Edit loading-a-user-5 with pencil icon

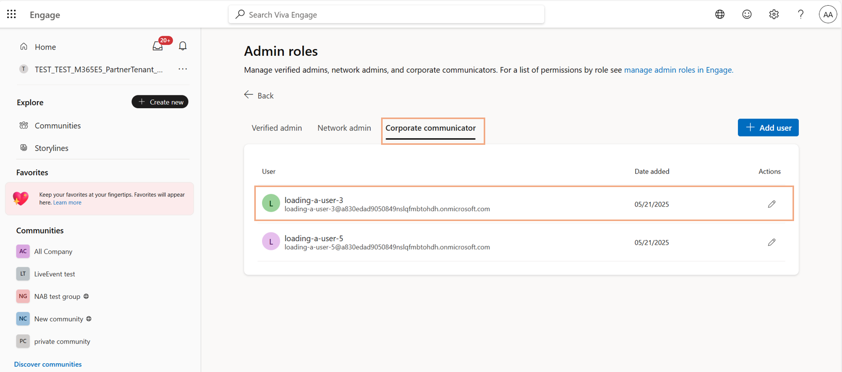772,242
